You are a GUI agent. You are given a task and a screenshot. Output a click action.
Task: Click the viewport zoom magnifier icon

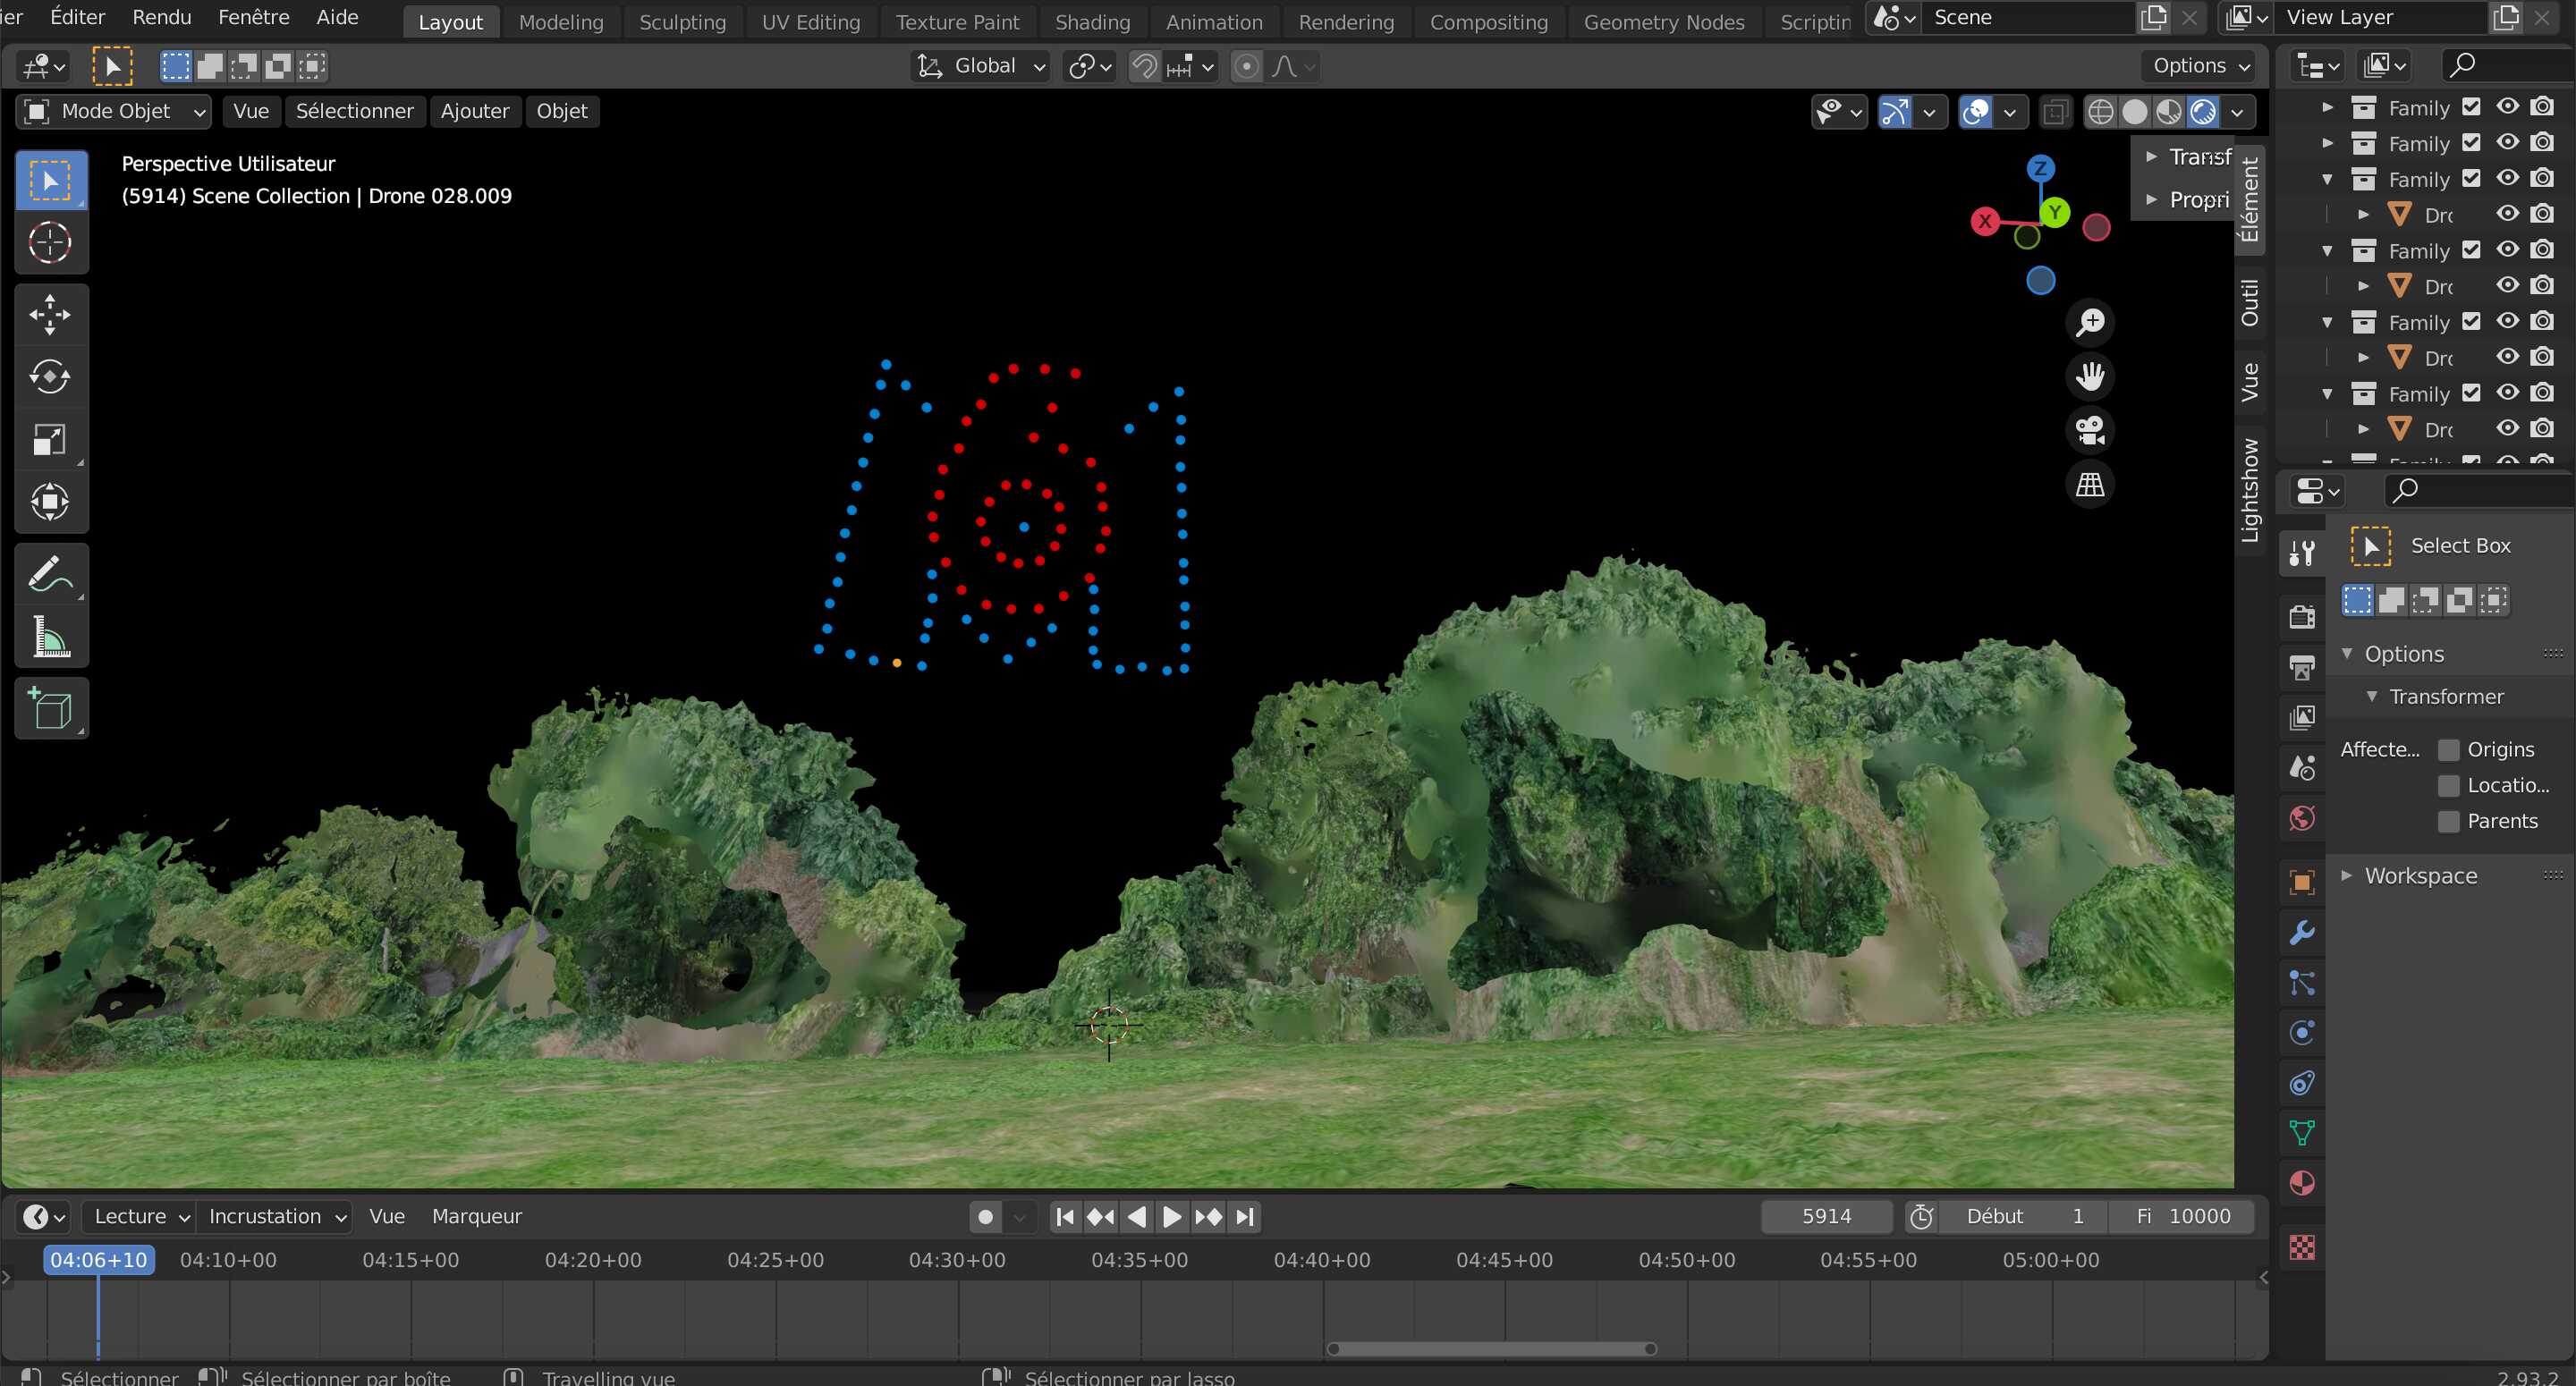2090,322
